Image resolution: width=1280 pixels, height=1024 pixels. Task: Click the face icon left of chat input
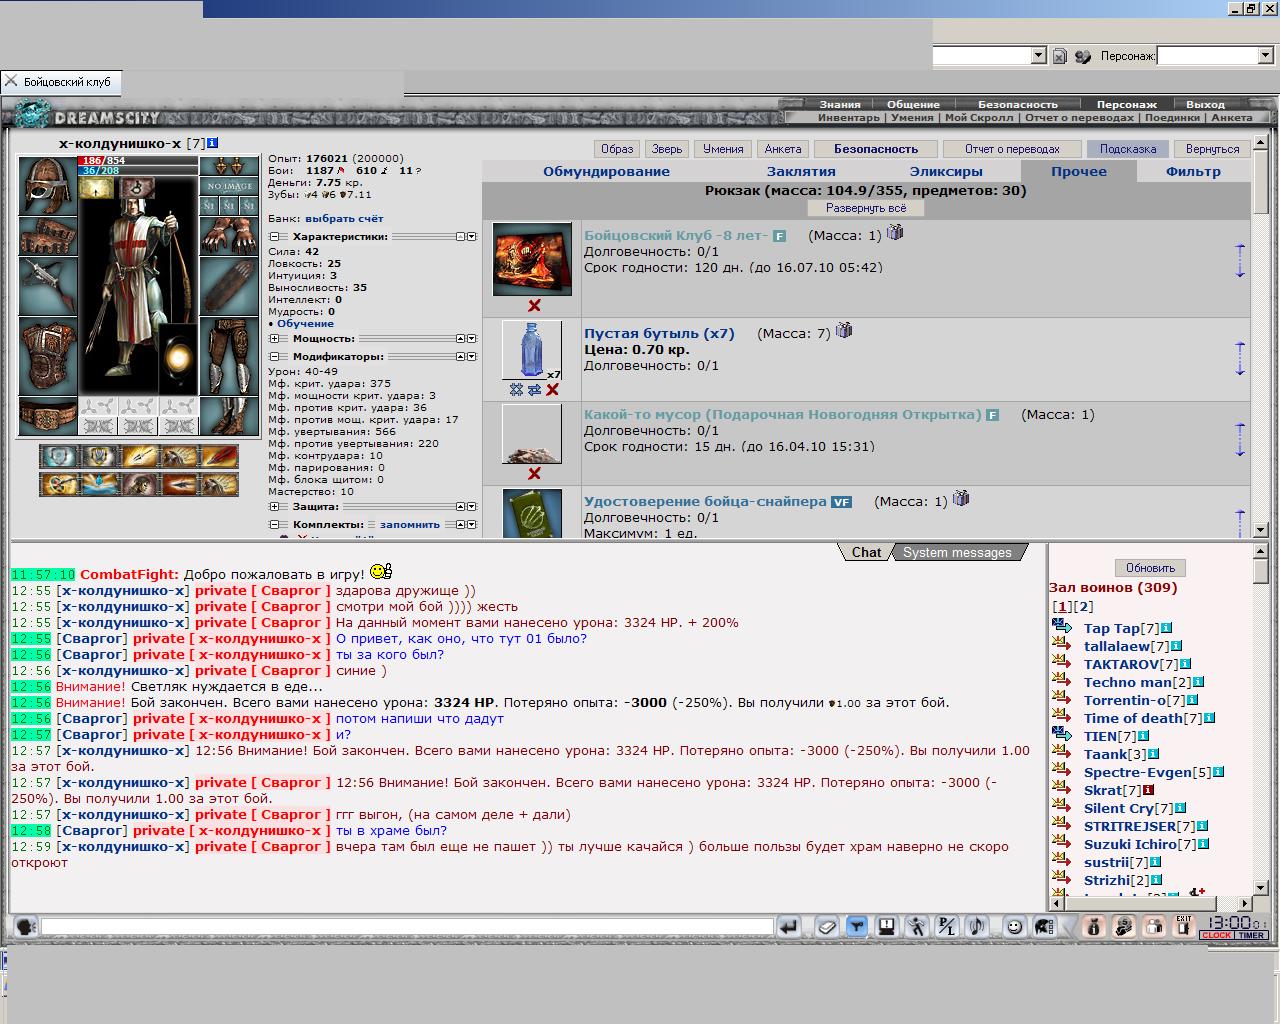(x=26, y=927)
